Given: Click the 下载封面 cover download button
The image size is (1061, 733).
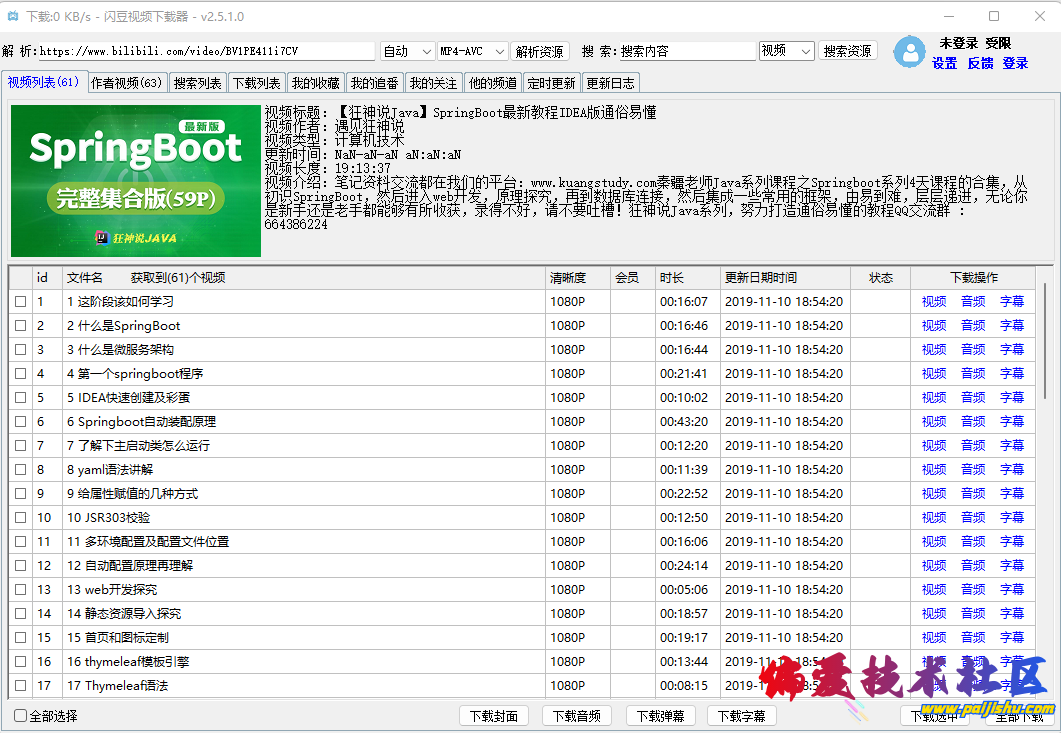Looking at the screenshot, I should coord(494,716).
